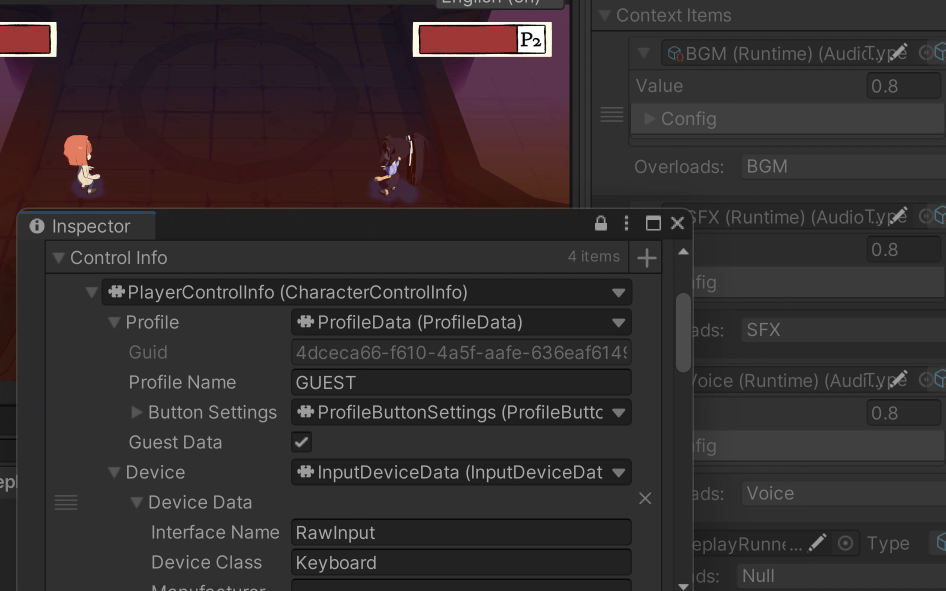Viewport: 946px width, 591px height.
Task: Edit the SFX (Runtime) reference with pencil
Action: 898,216
